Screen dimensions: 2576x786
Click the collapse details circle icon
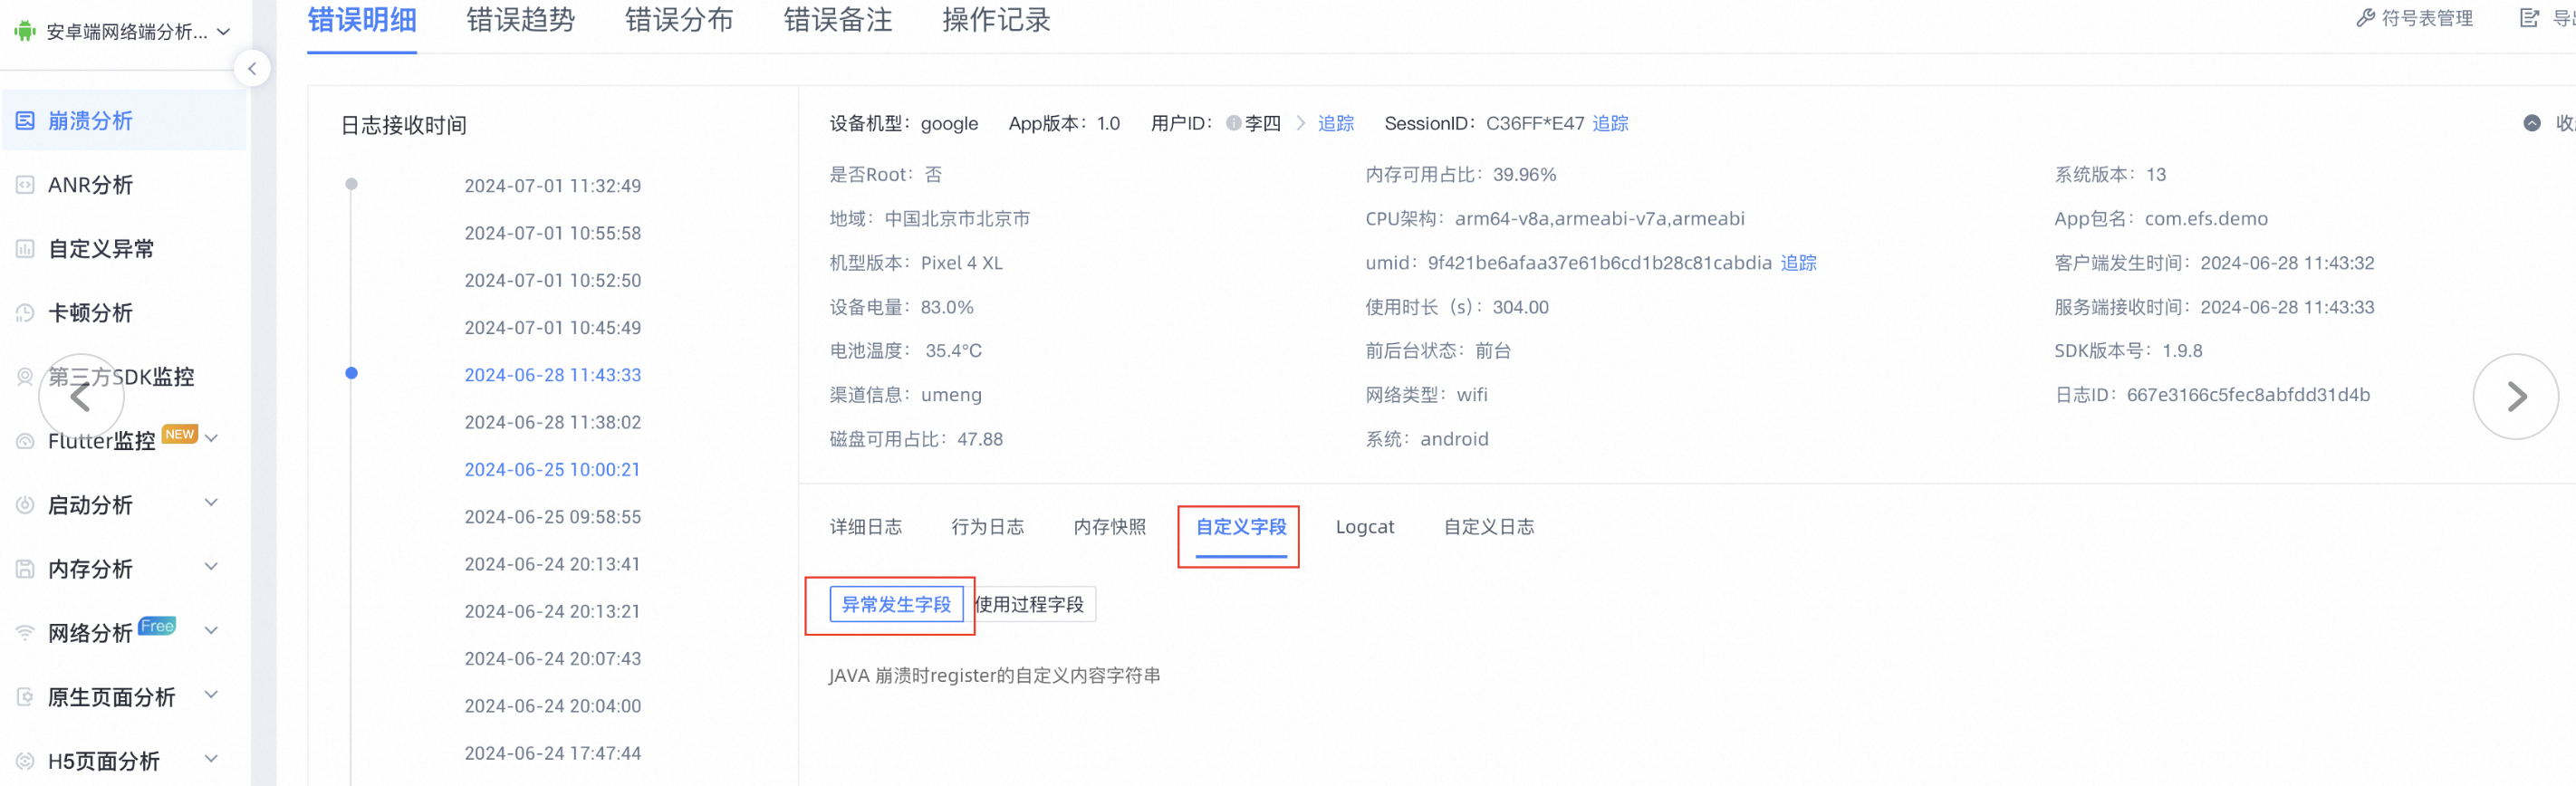click(x=2532, y=123)
